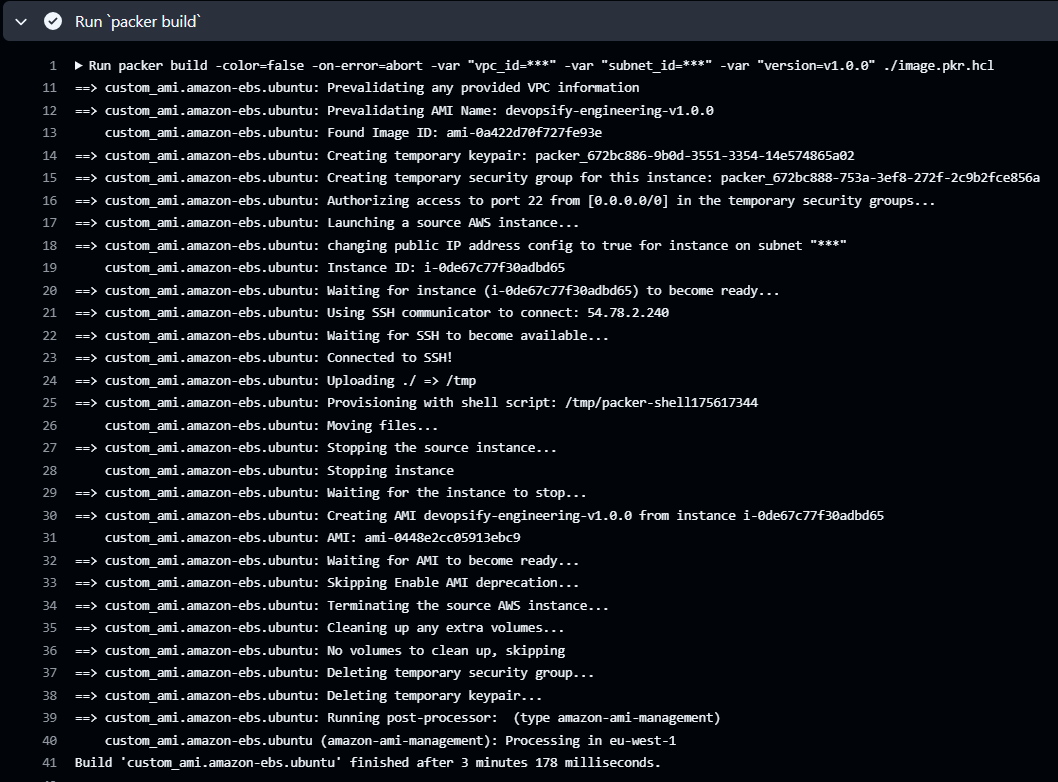1058x782 pixels.
Task: Click the green success checkmark icon
Action: point(53,22)
